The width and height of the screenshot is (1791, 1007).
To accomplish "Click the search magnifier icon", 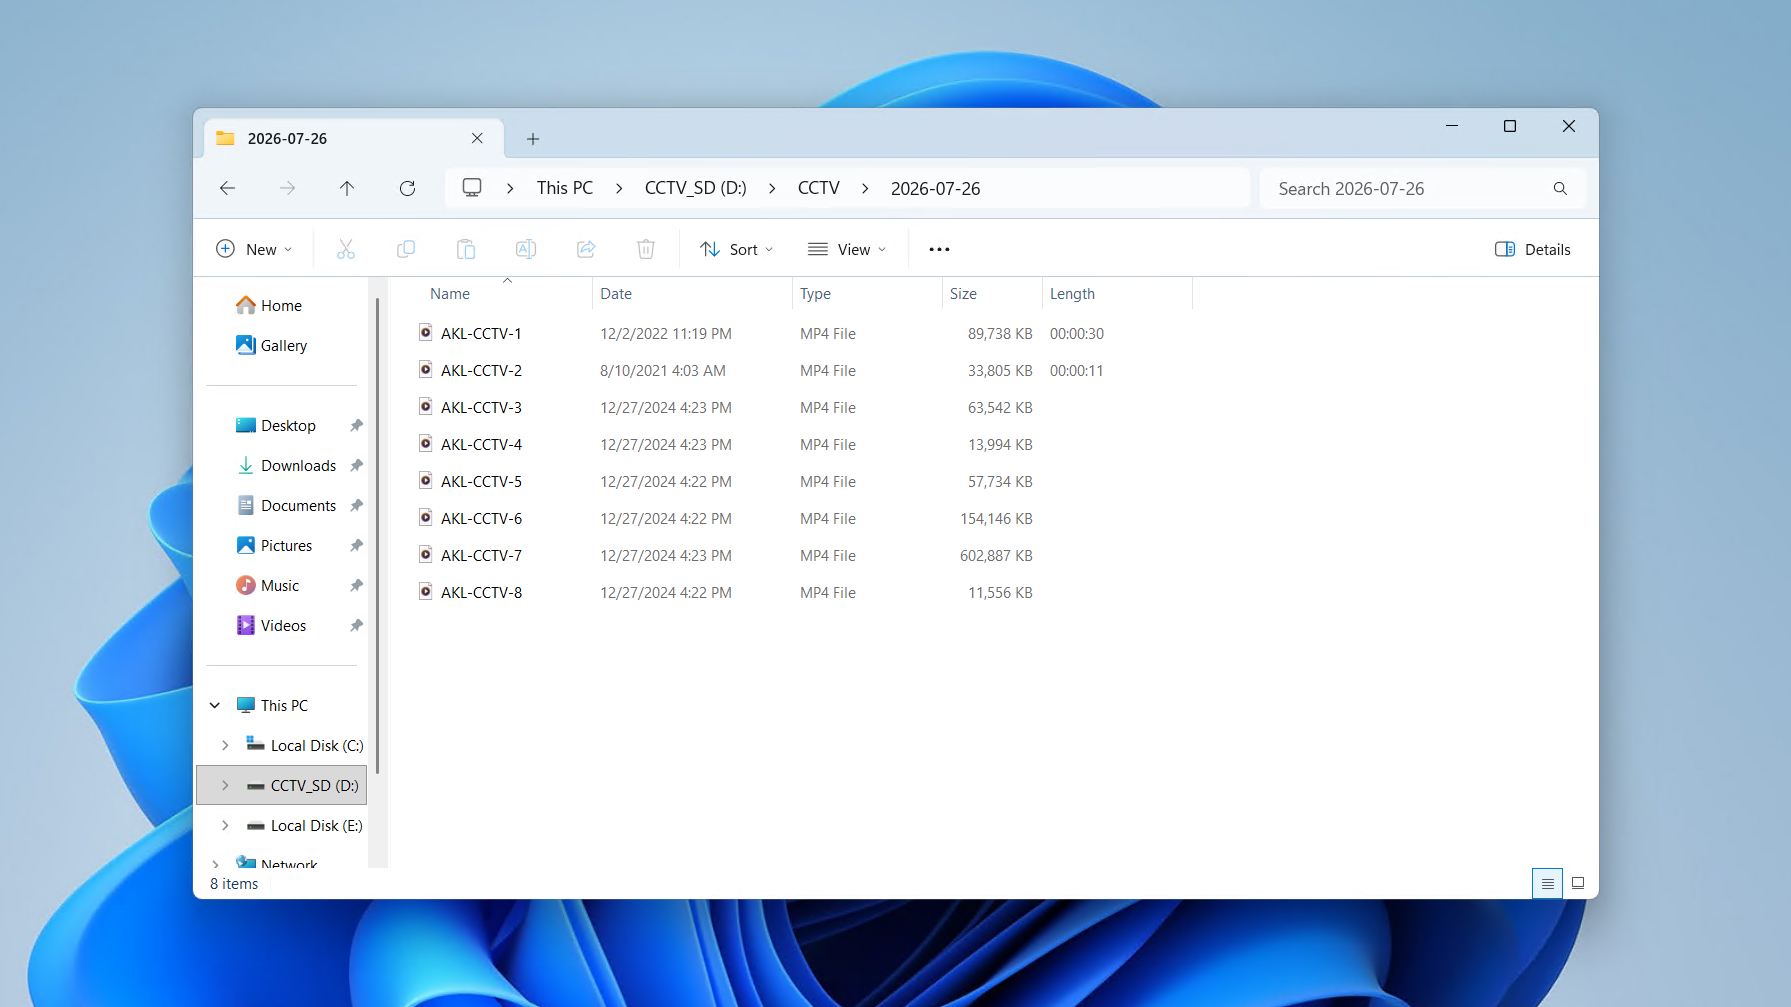I will [x=1560, y=188].
